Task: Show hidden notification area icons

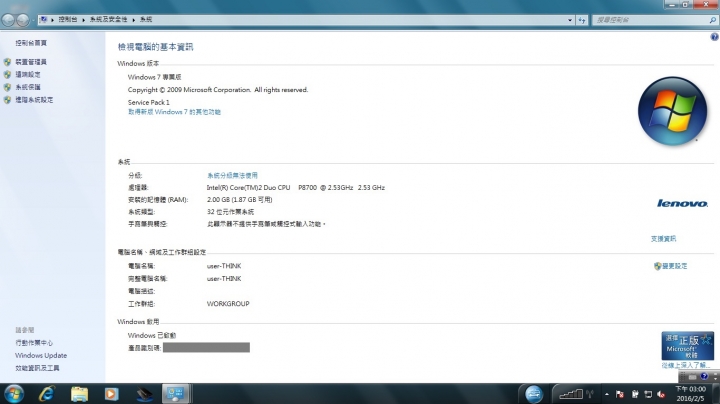Action: [607, 394]
